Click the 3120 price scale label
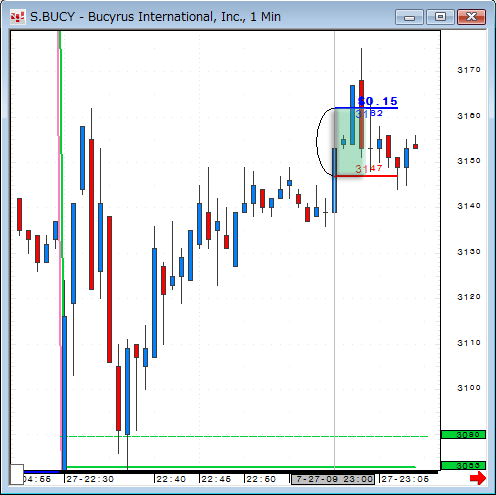Screen dimensions: 496x495 [469, 297]
